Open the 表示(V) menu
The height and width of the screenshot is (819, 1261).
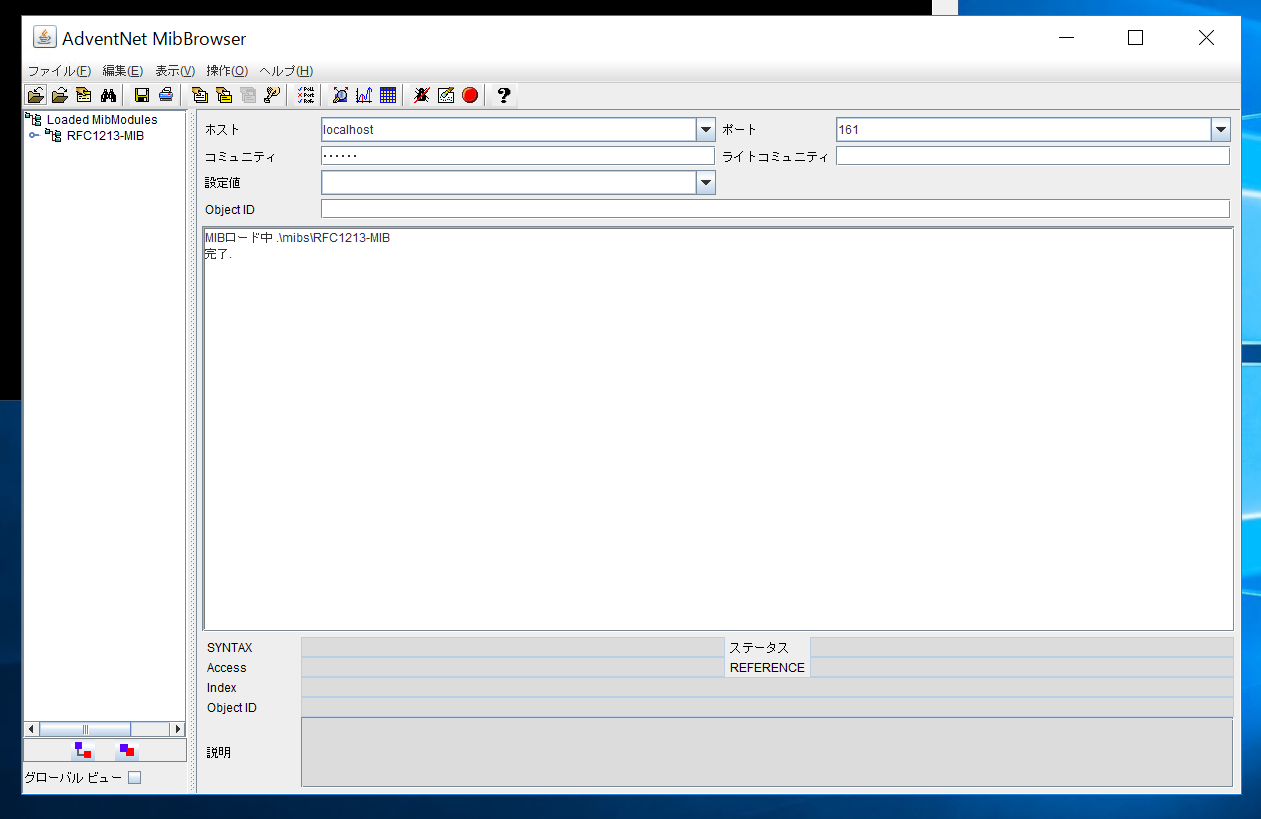click(175, 71)
